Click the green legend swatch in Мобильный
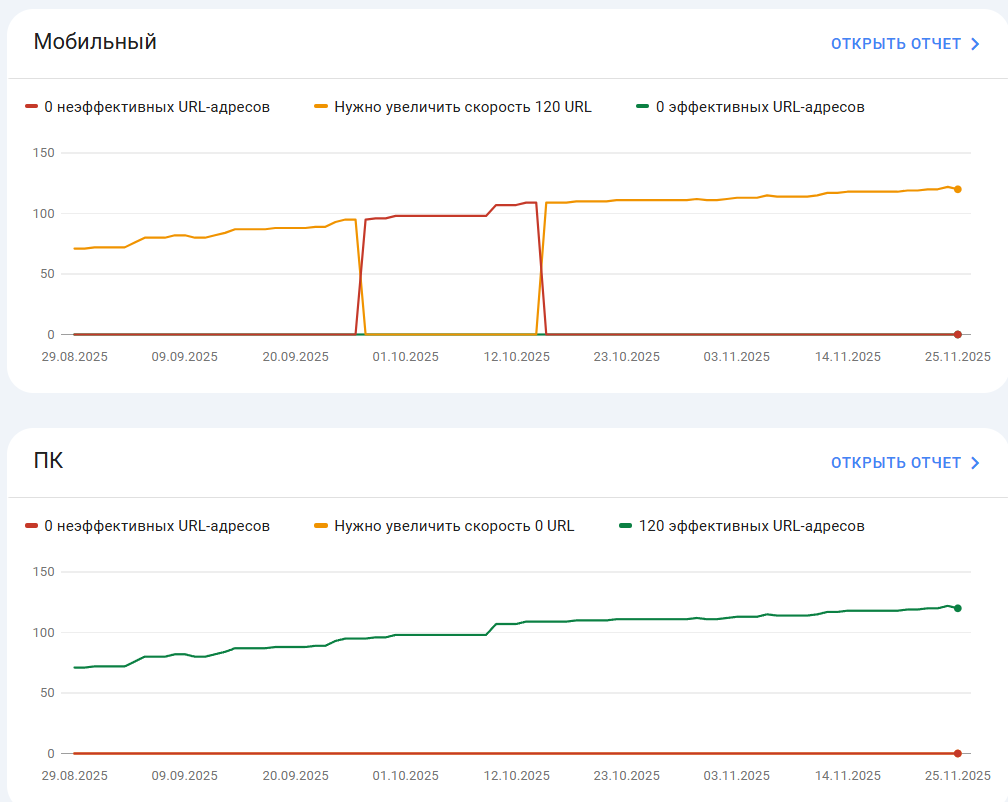Viewport: 1008px width, 802px height. click(x=642, y=106)
